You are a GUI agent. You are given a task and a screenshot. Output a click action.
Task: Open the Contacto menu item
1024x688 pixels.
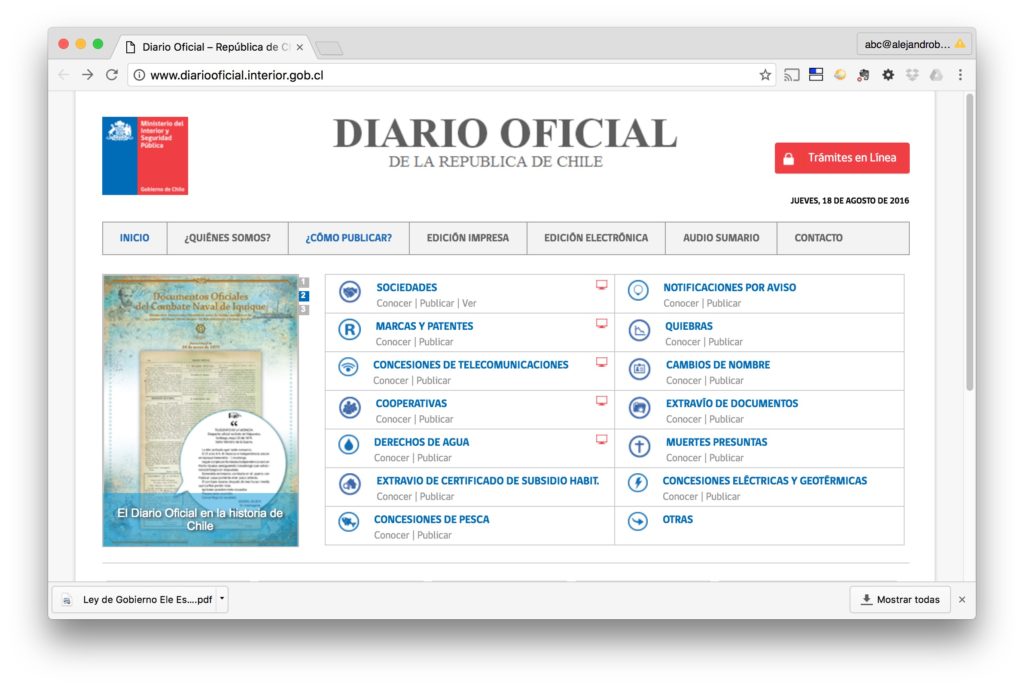pyautogui.click(x=818, y=238)
